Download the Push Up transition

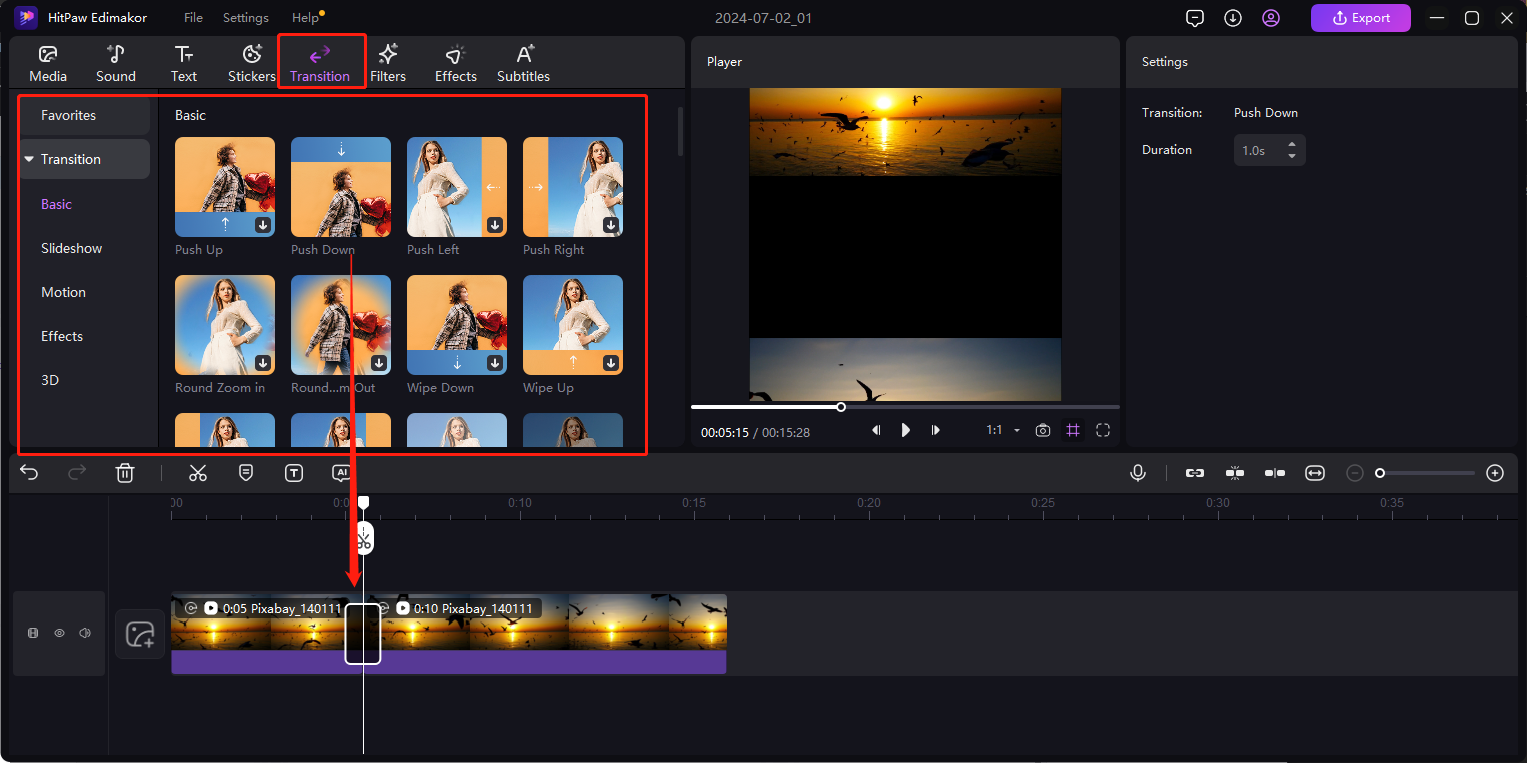point(263,225)
